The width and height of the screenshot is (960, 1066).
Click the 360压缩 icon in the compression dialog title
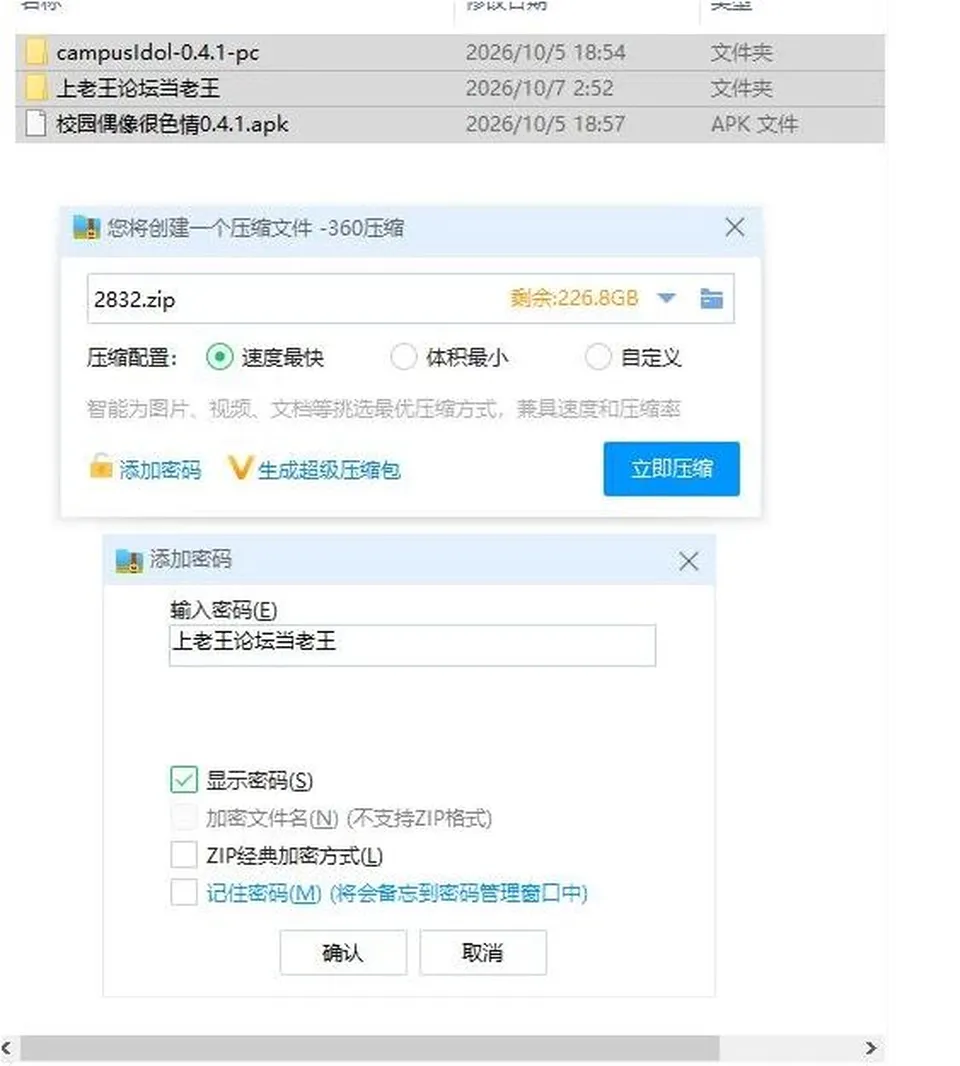click(x=86, y=227)
